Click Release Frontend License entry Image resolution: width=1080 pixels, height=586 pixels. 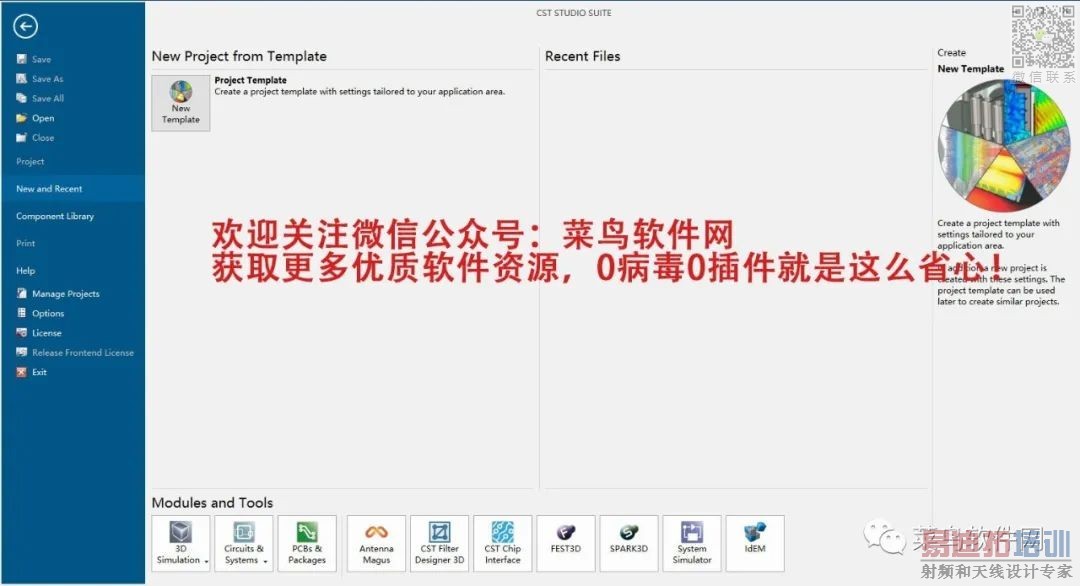tap(83, 352)
